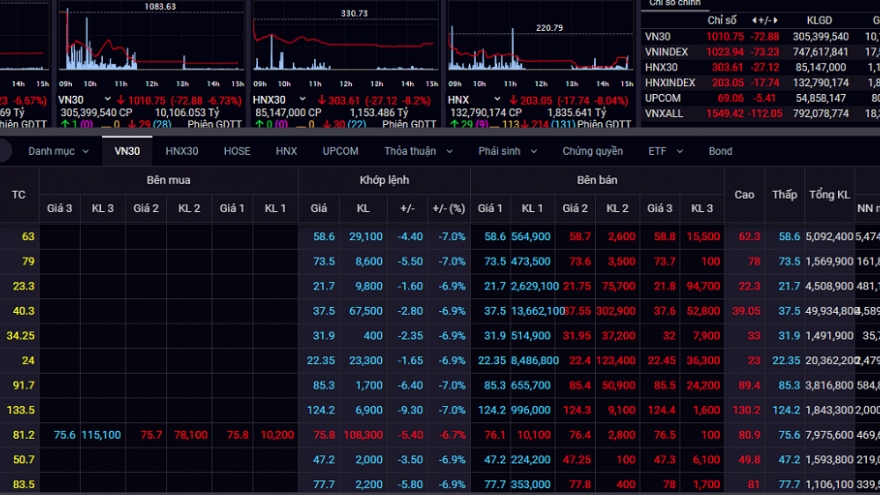Go to the Bond tab
Screen dimensions: 880x495
point(720,152)
